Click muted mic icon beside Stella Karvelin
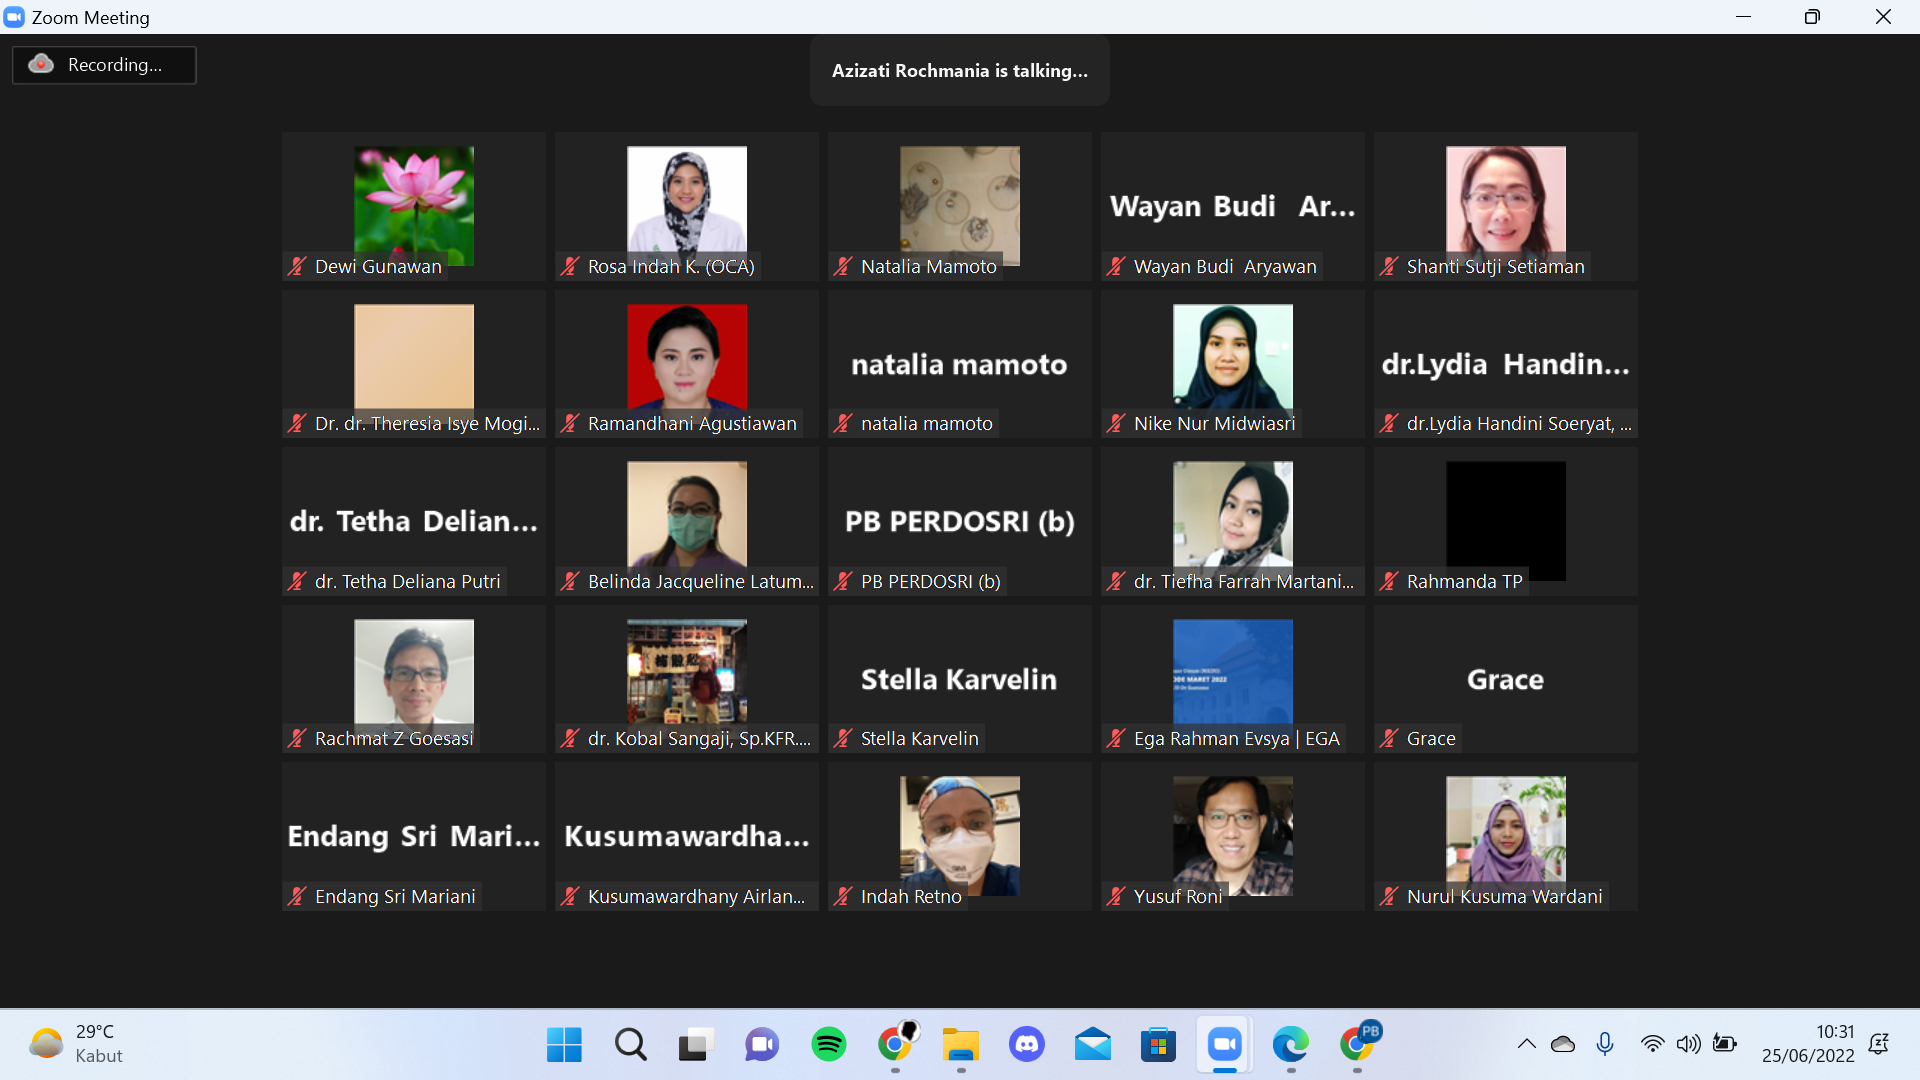Viewport: 1920px width, 1080px height. [843, 739]
